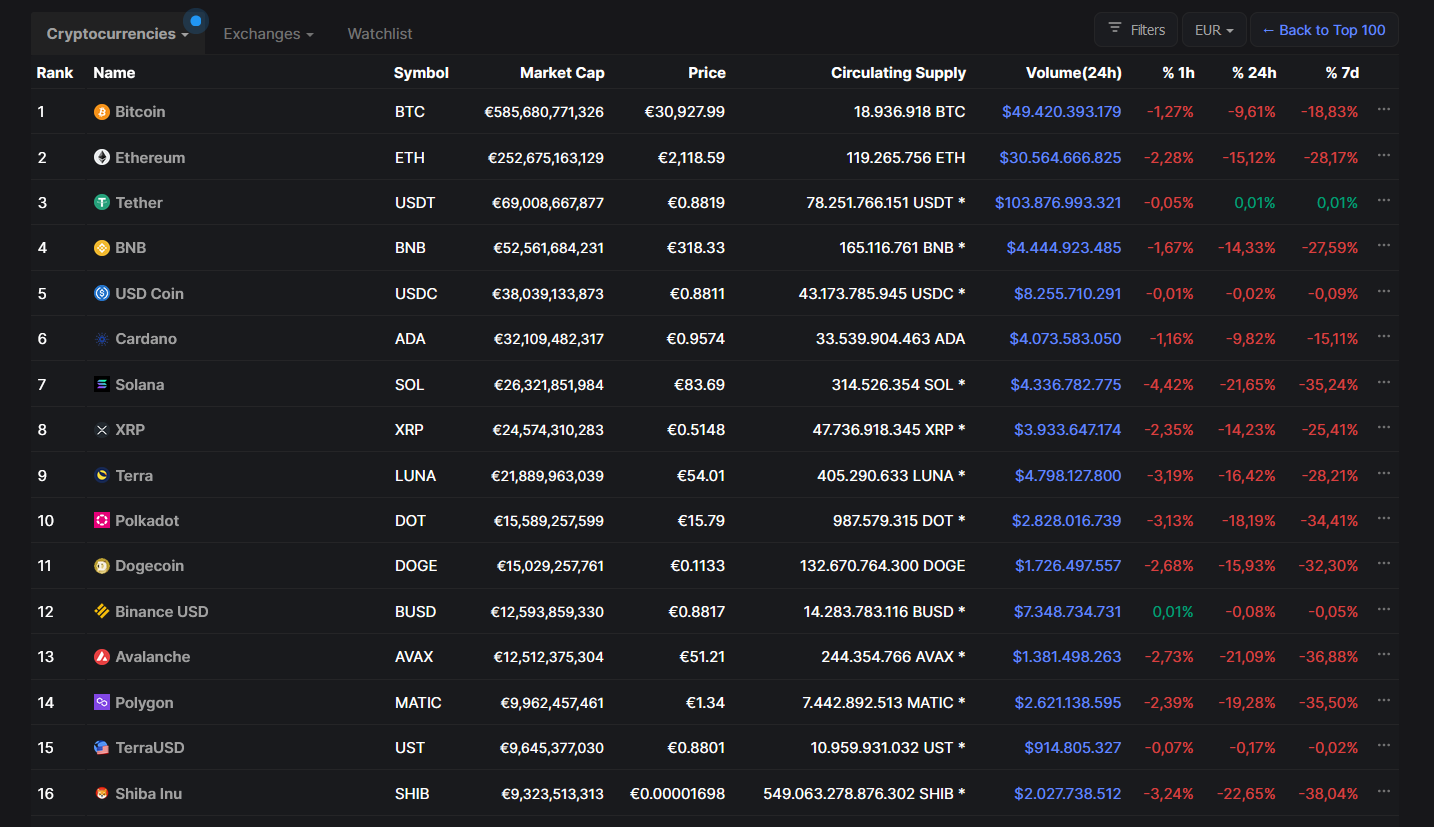Viewport: 1434px width, 827px height.
Task: Open the TerraUSD name link
Action: click(x=150, y=748)
